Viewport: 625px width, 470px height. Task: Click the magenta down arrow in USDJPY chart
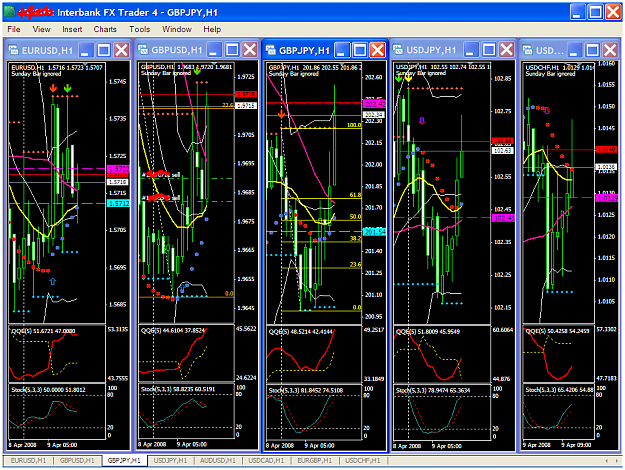click(x=422, y=120)
